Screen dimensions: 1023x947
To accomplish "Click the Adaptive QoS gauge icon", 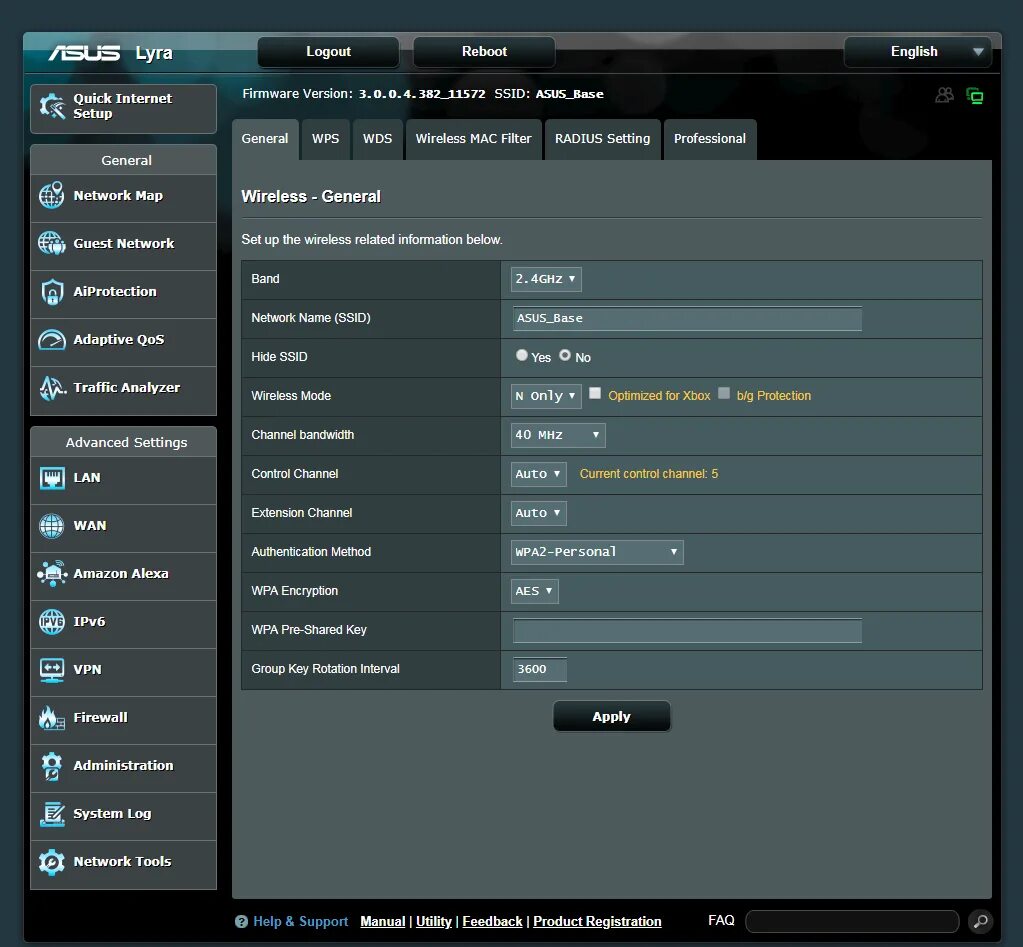I will click(x=52, y=339).
